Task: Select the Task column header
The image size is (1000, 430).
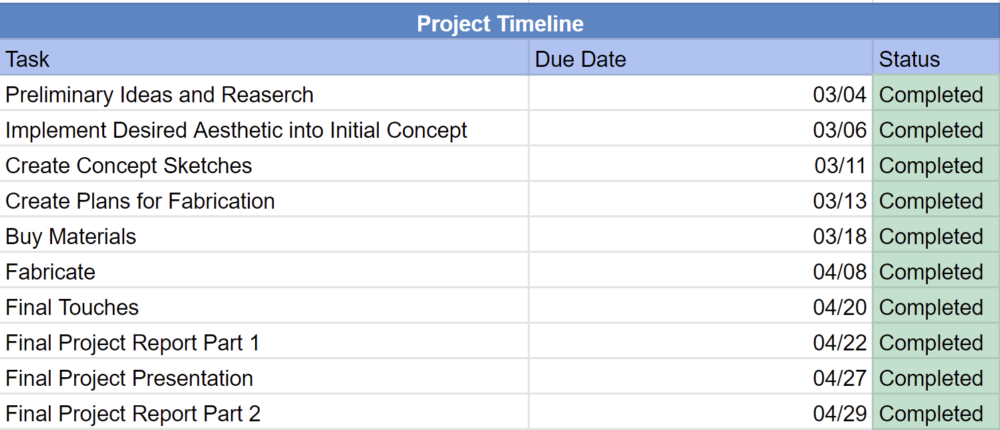Action: click(x=264, y=59)
